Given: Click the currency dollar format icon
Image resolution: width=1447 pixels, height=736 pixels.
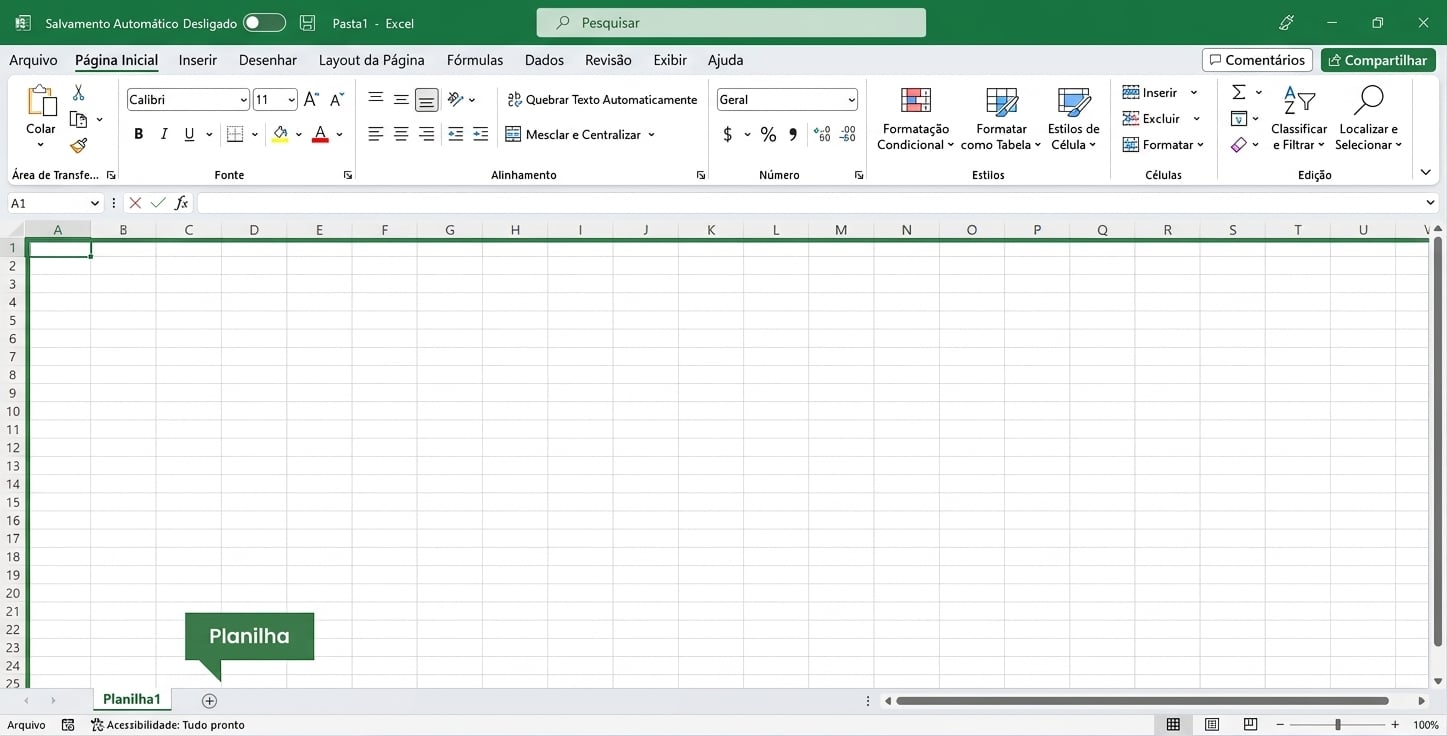Looking at the screenshot, I should (x=727, y=134).
